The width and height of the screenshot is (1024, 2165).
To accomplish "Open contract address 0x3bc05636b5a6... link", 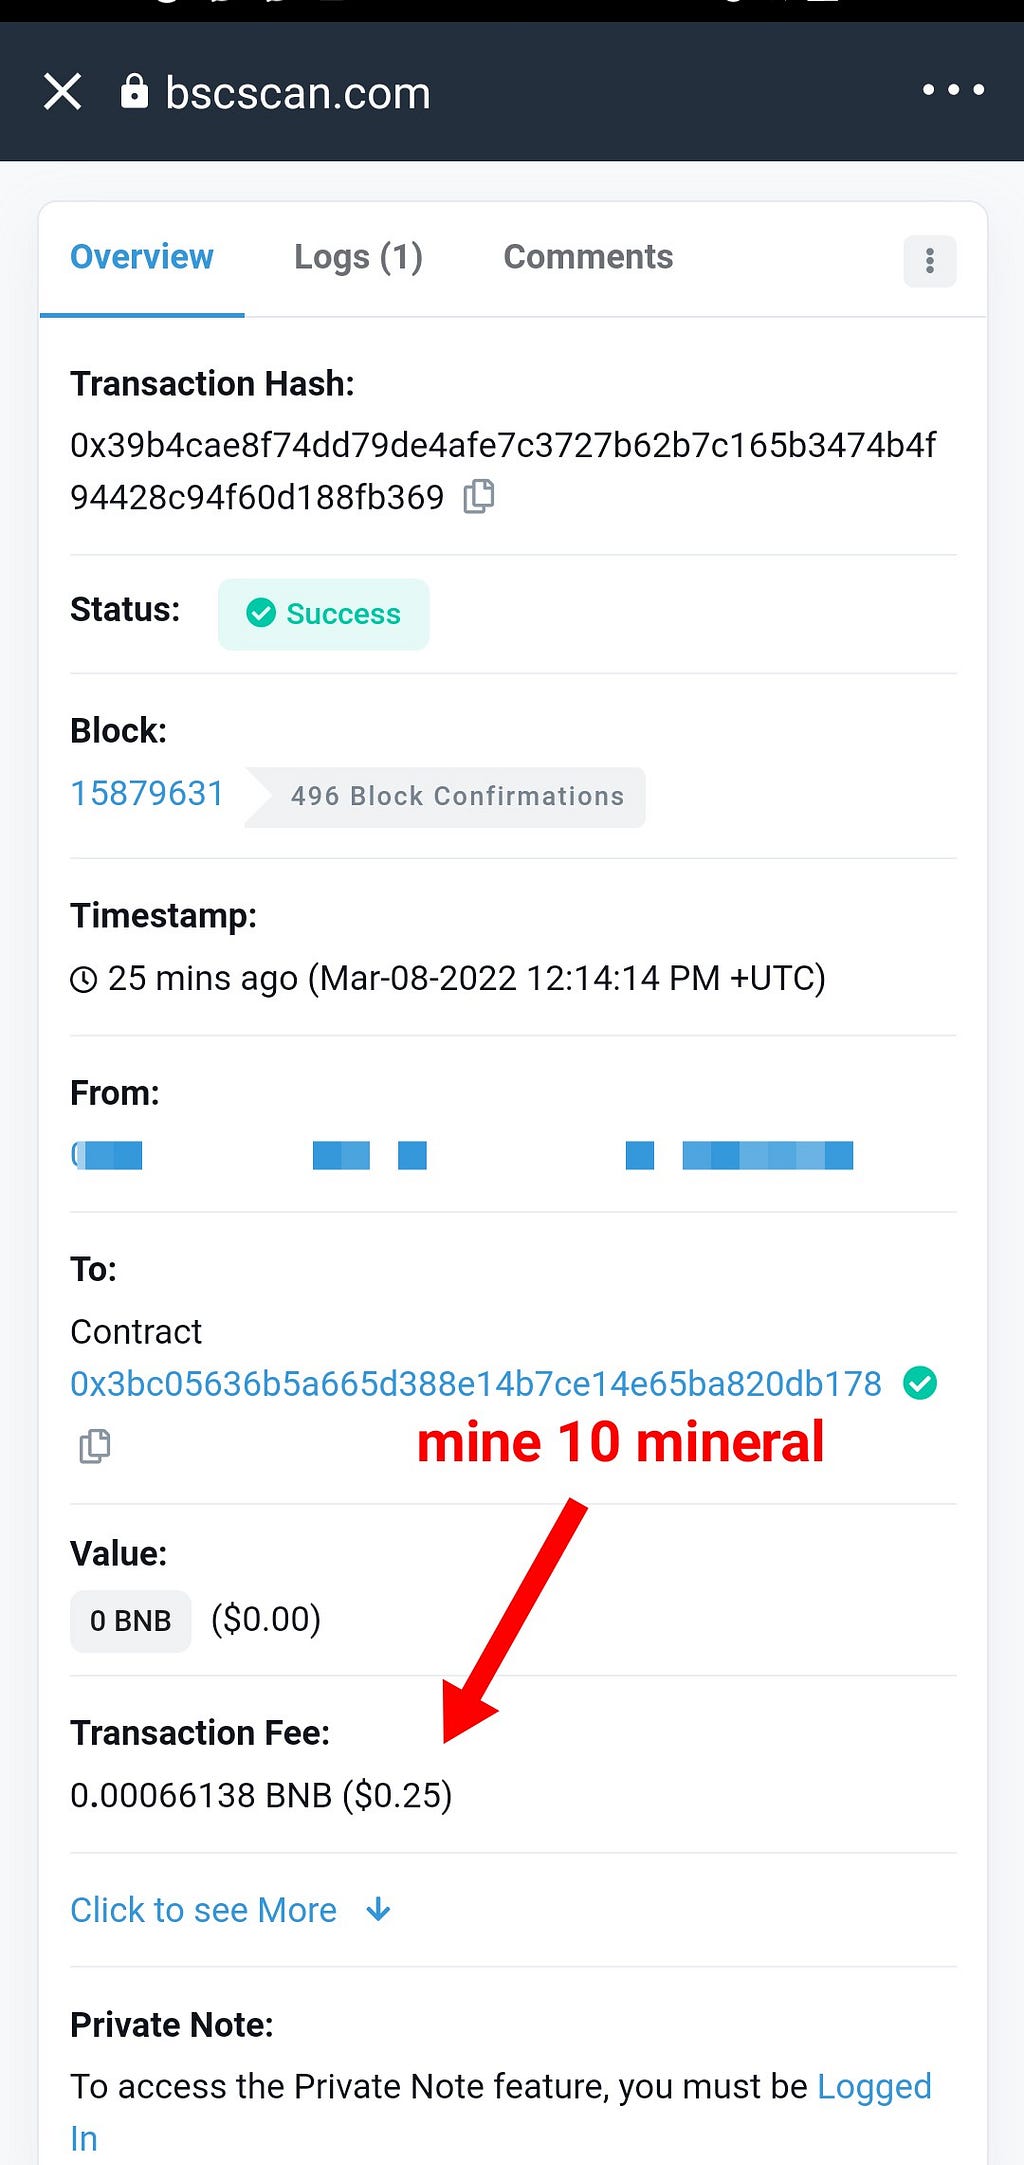I will [x=476, y=1384].
